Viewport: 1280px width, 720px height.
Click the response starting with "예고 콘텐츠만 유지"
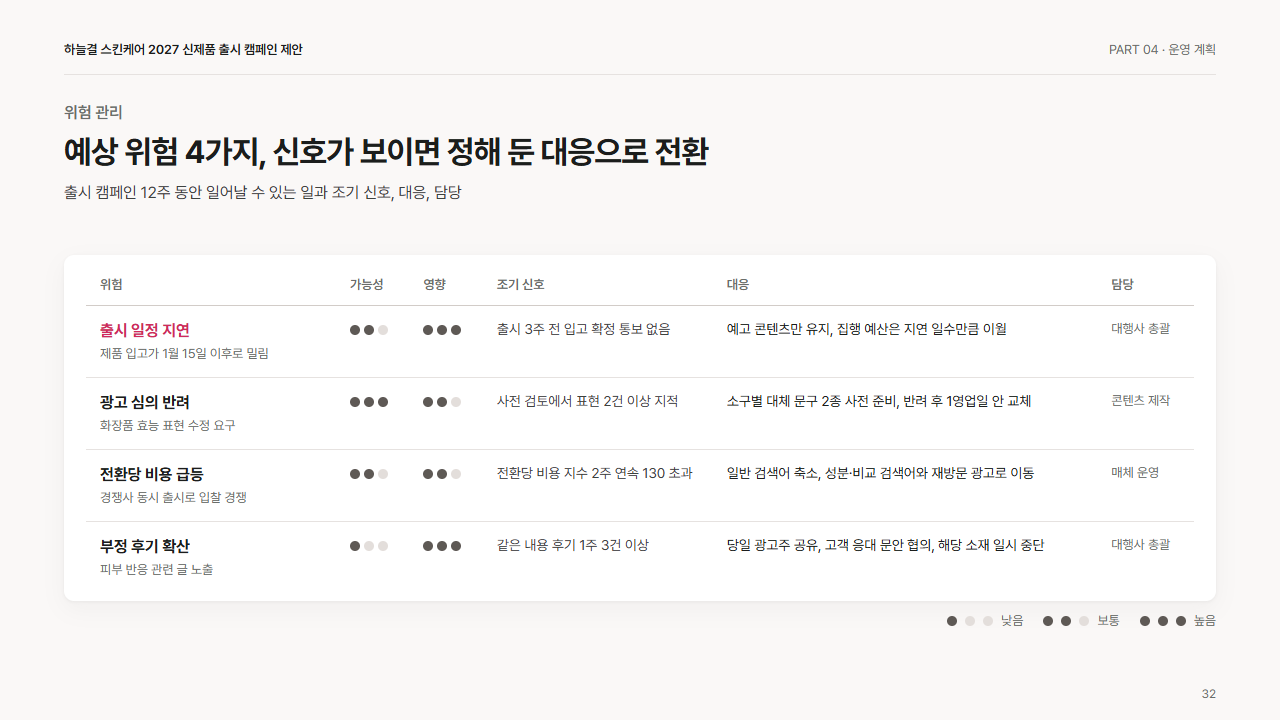point(867,329)
